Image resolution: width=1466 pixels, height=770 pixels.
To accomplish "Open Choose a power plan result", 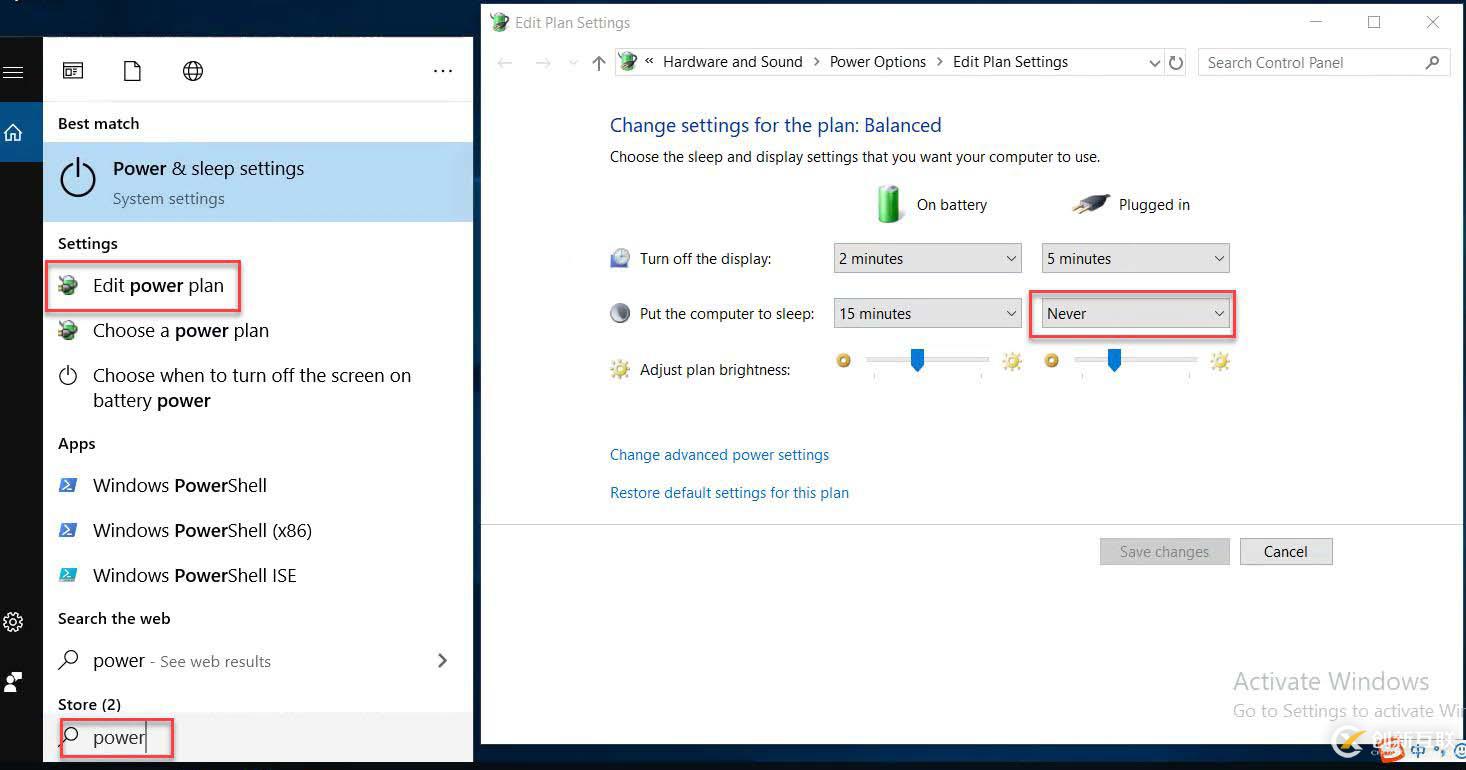I will (x=258, y=331).
